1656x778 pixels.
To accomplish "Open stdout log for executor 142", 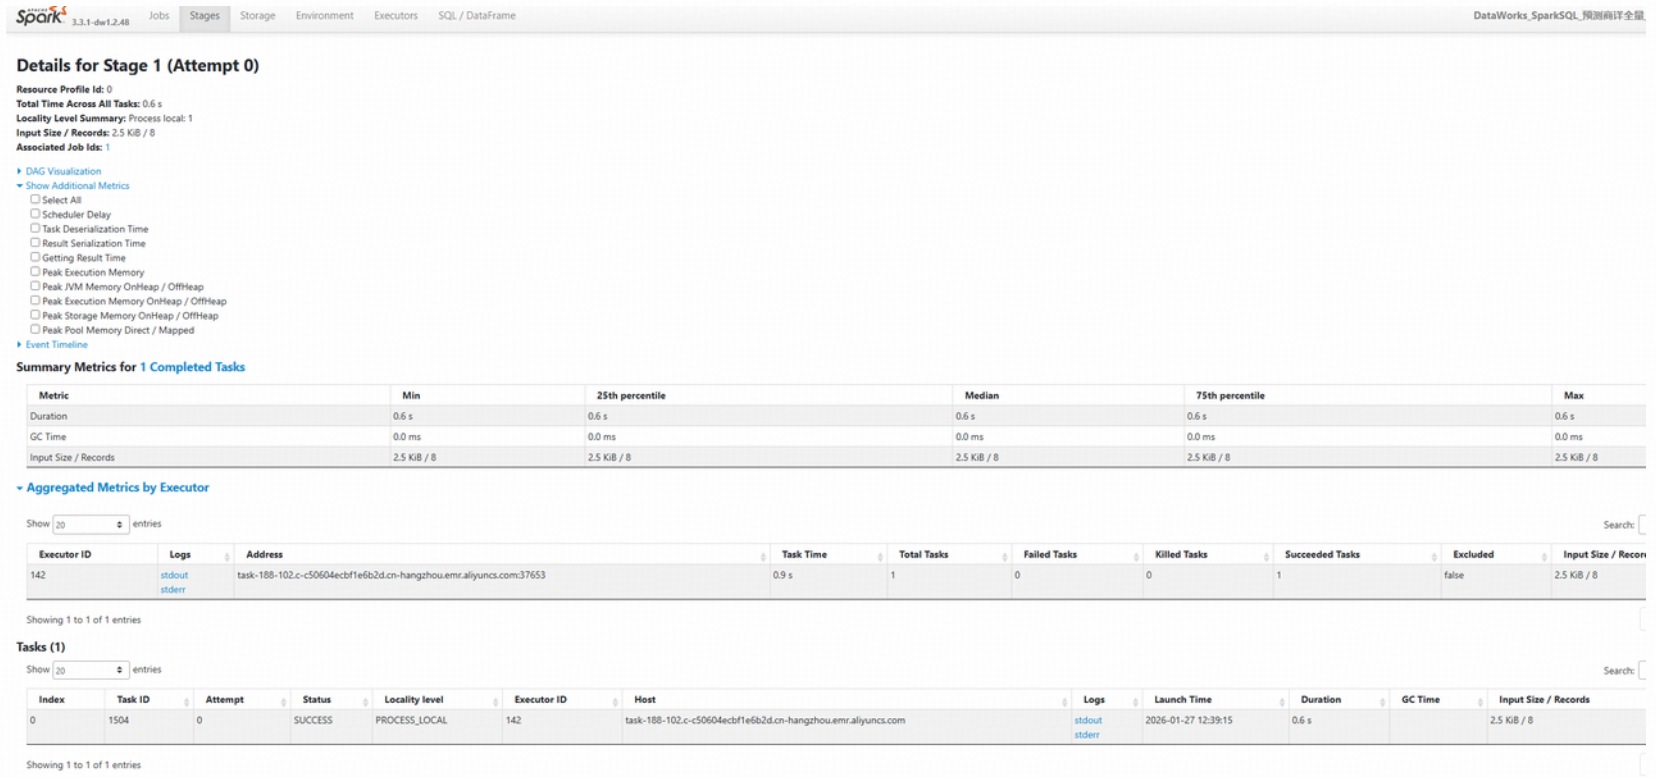I will [x=174, y=575].
